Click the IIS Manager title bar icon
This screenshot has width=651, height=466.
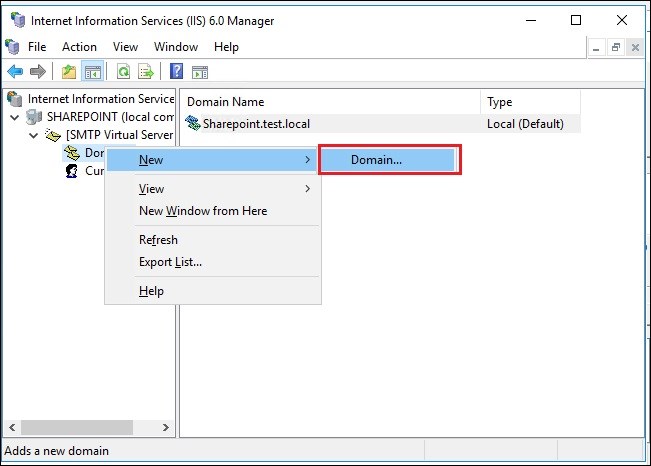17,20
